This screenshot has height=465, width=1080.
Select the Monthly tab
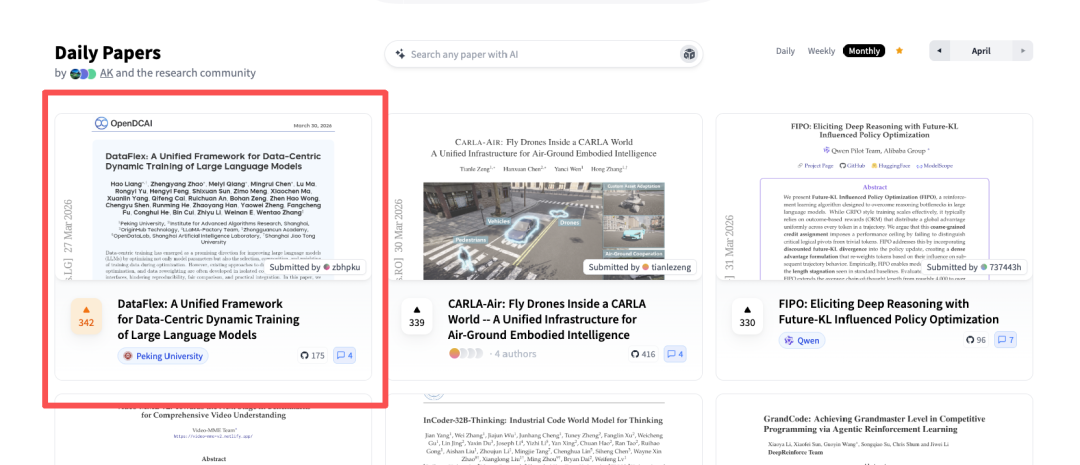[864, 51]
